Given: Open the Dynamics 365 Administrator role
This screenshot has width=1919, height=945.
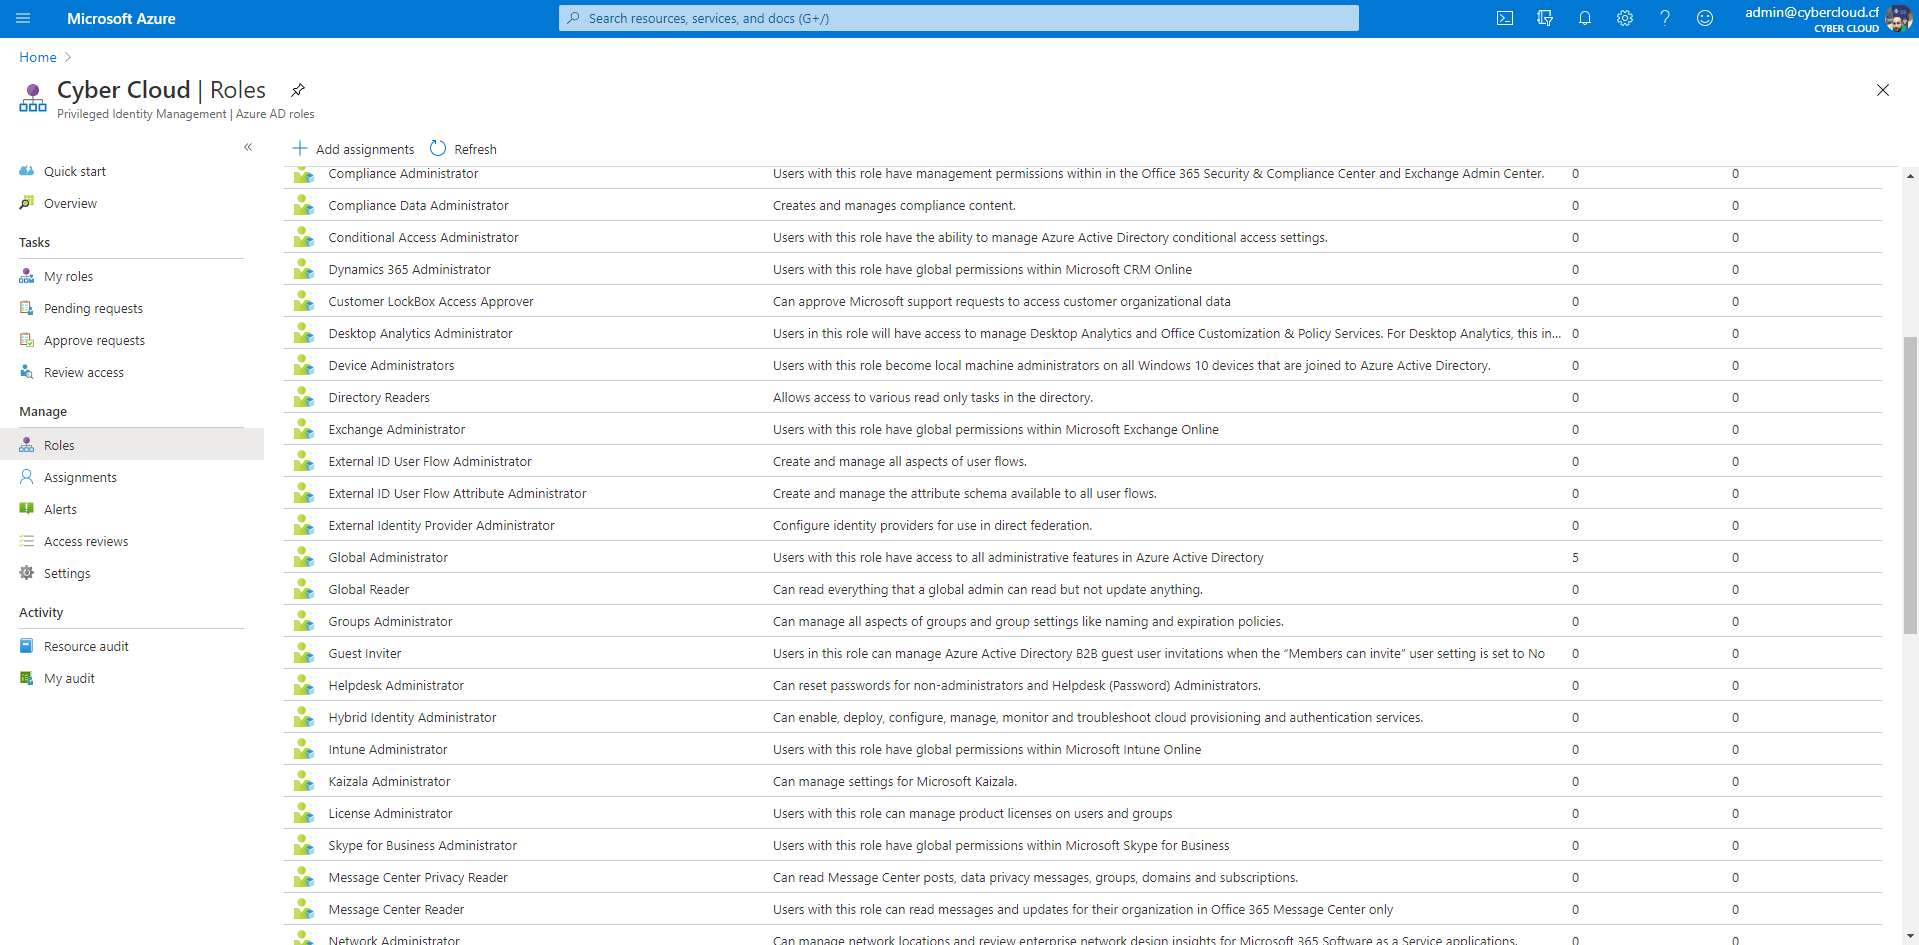Looking at the screenshot, I should 409,269.
